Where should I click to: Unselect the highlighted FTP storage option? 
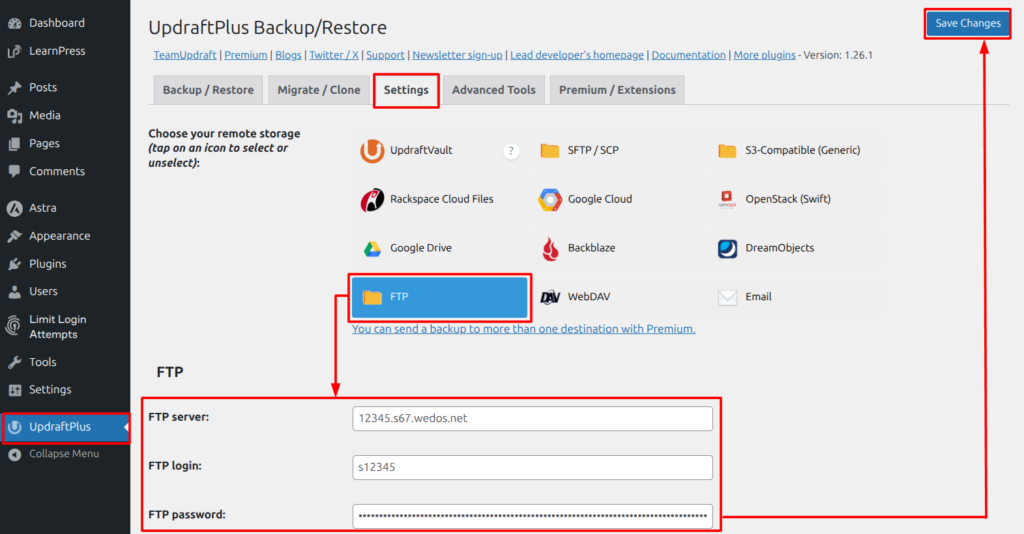[x=440, y=297]
